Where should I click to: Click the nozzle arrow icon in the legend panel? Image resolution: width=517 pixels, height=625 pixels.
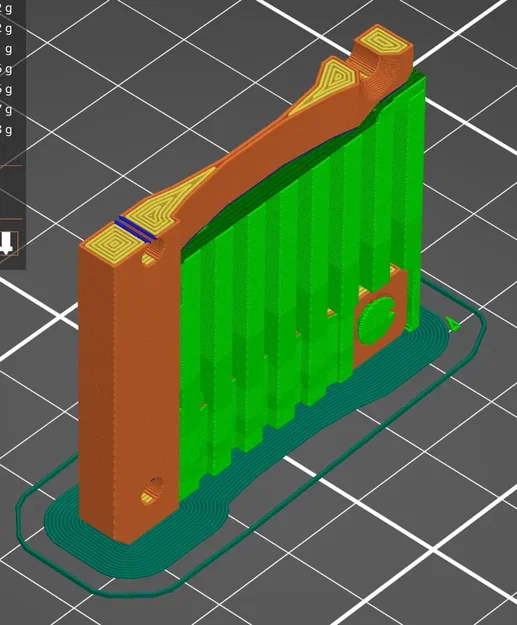point(8,243)
